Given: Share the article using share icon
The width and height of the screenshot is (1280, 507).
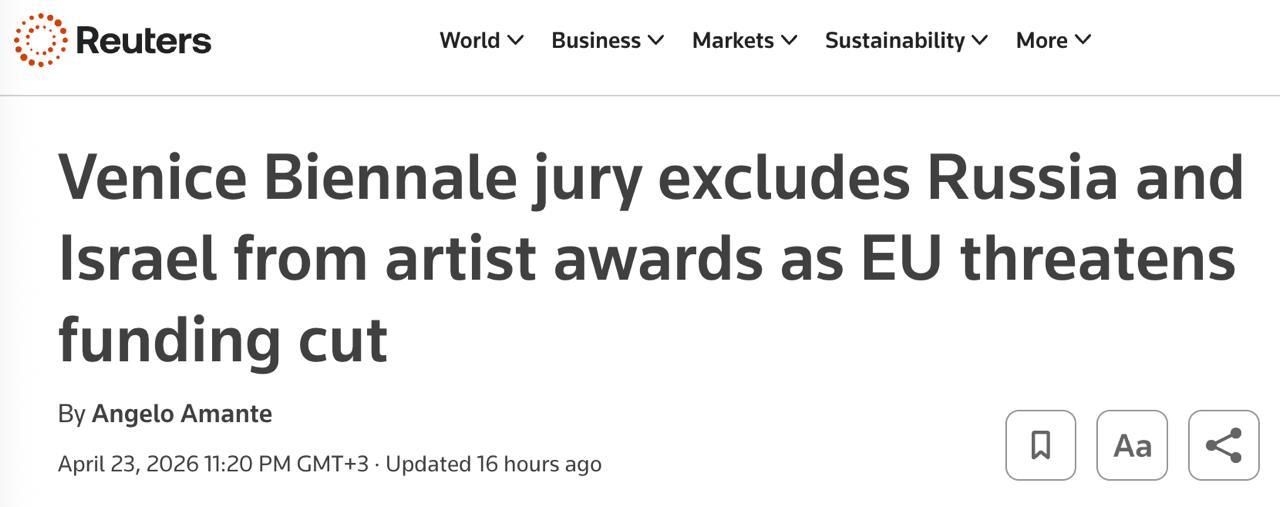Looking at the screenshot, I should (x=1223, y=445).
